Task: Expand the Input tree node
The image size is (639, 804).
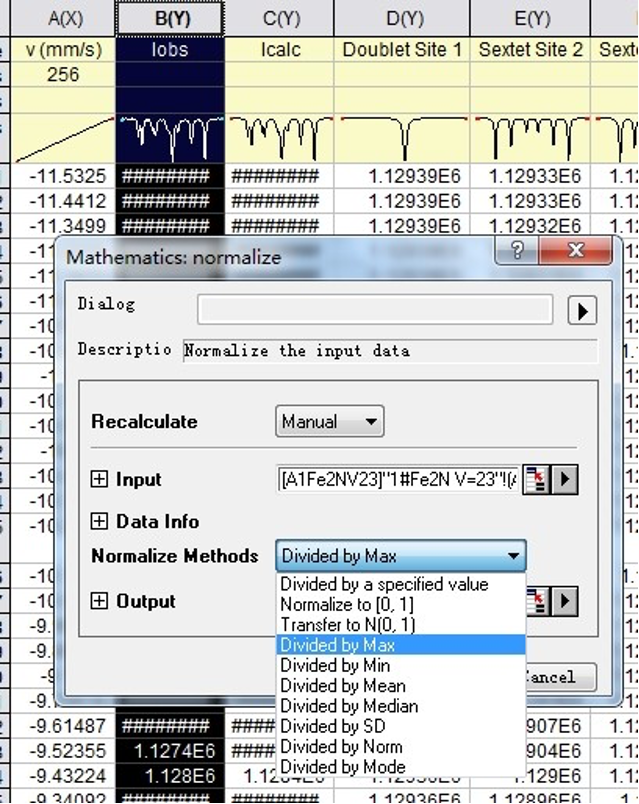Action: [99, 480]
